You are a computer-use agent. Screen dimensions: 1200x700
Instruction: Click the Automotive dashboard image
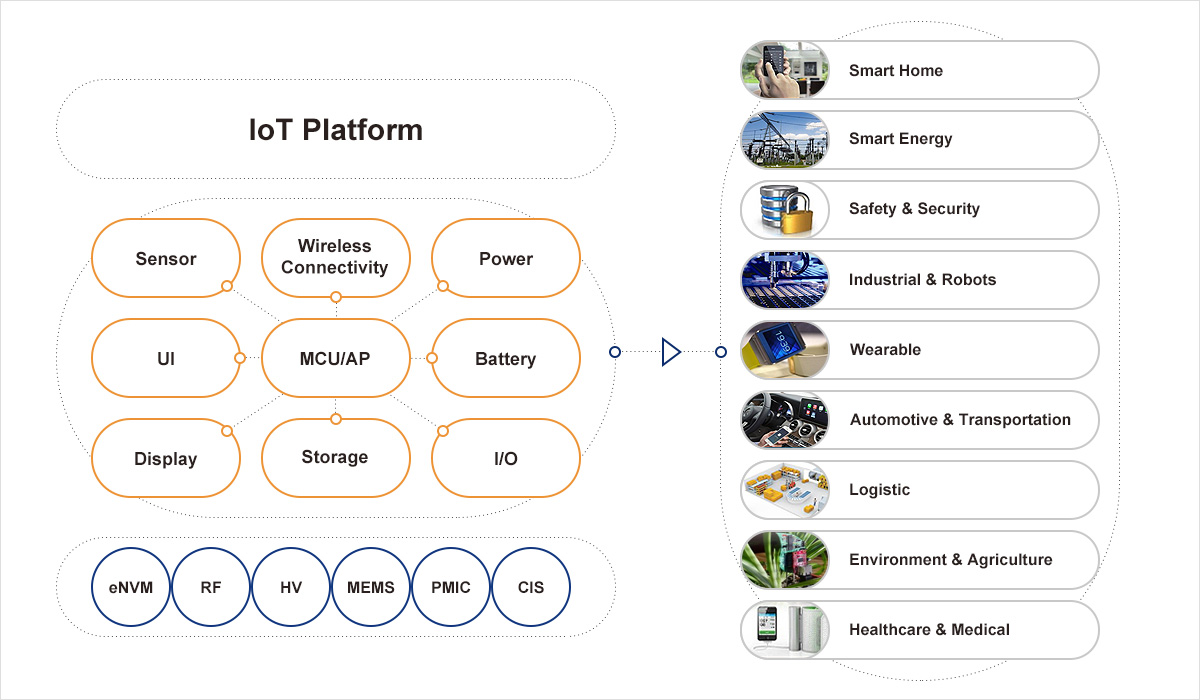coord(785,420)
